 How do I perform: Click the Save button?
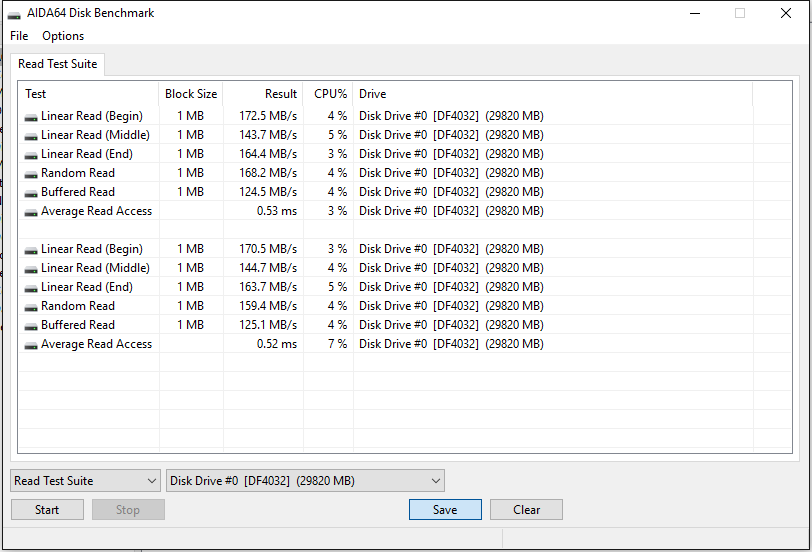(x=445, y=510)
